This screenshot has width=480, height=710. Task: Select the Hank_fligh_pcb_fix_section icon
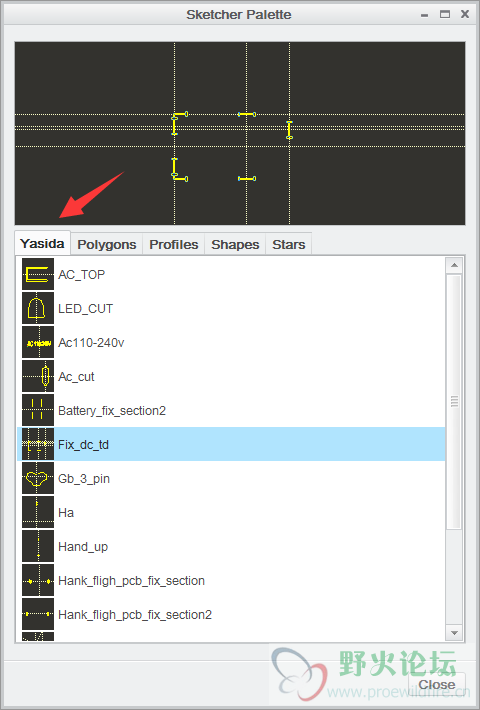pyautogui.click(x=38, y=580)
